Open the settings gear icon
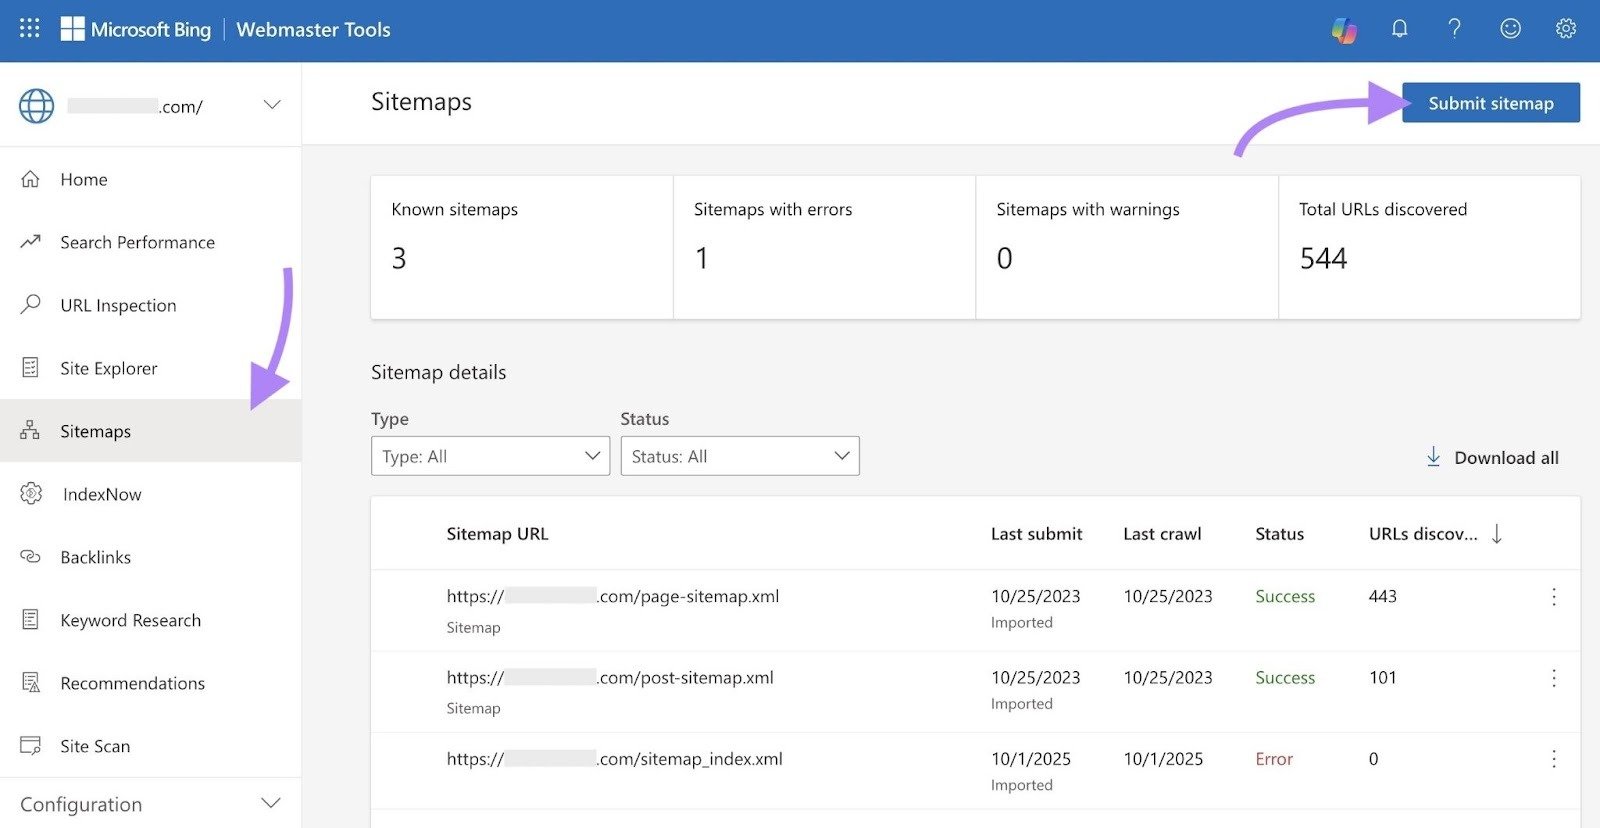1600x828 pixels. click(1566, 29)
